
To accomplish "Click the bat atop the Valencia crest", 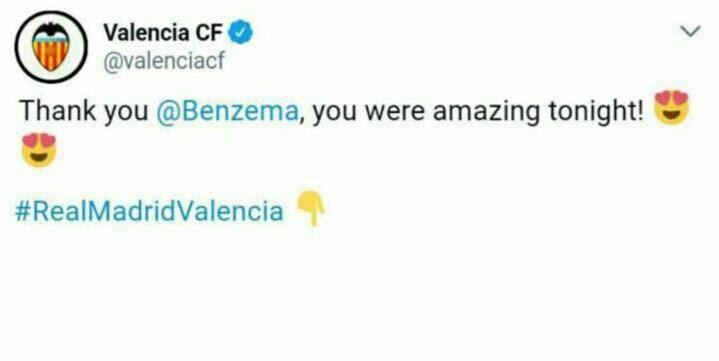I will (x=51, y=31).
